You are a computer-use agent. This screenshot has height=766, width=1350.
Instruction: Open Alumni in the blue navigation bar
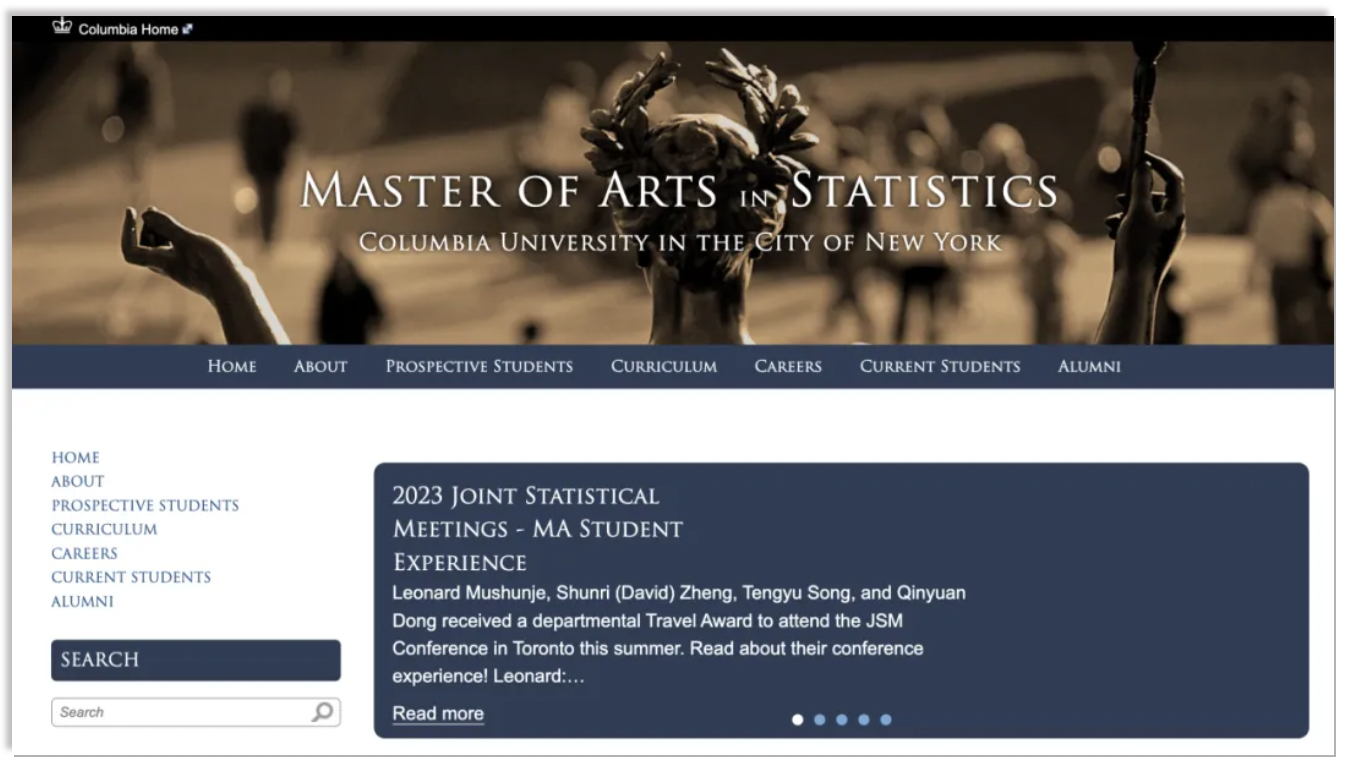point(1089,367)
